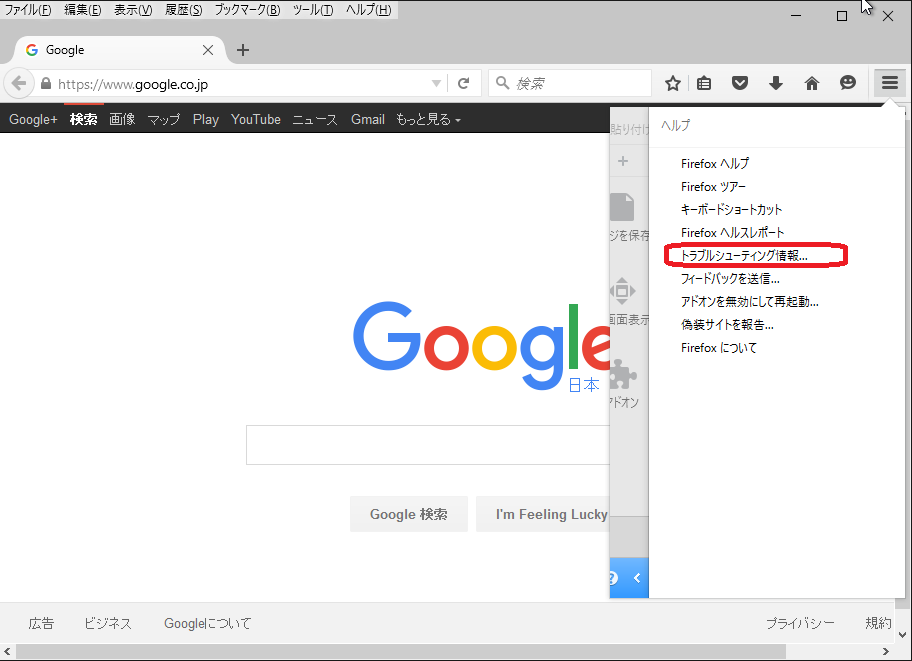Click the scrollbar right arrow
912x661 pixels.
click(x=886, y=651)
